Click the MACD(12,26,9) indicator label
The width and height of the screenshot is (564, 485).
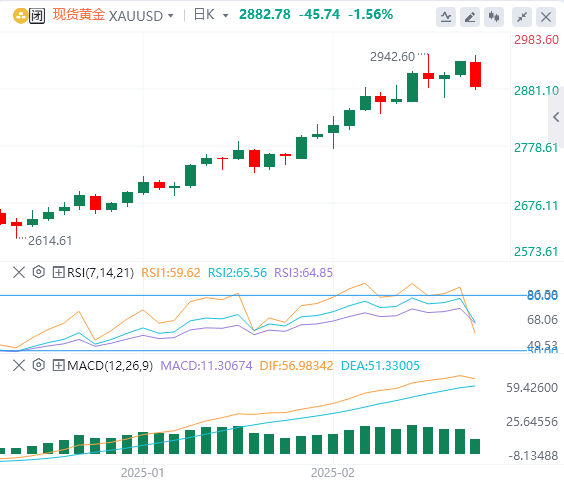[110, 366]
